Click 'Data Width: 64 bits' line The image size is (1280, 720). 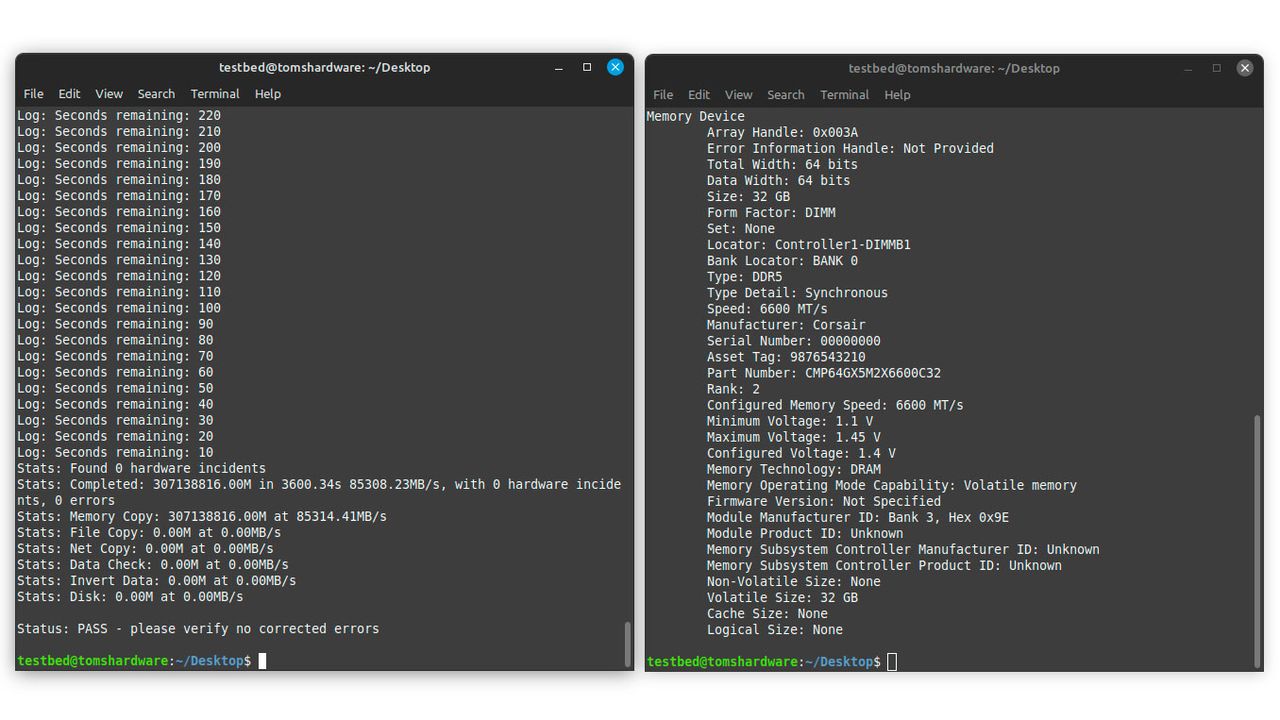tap(778, 180)
